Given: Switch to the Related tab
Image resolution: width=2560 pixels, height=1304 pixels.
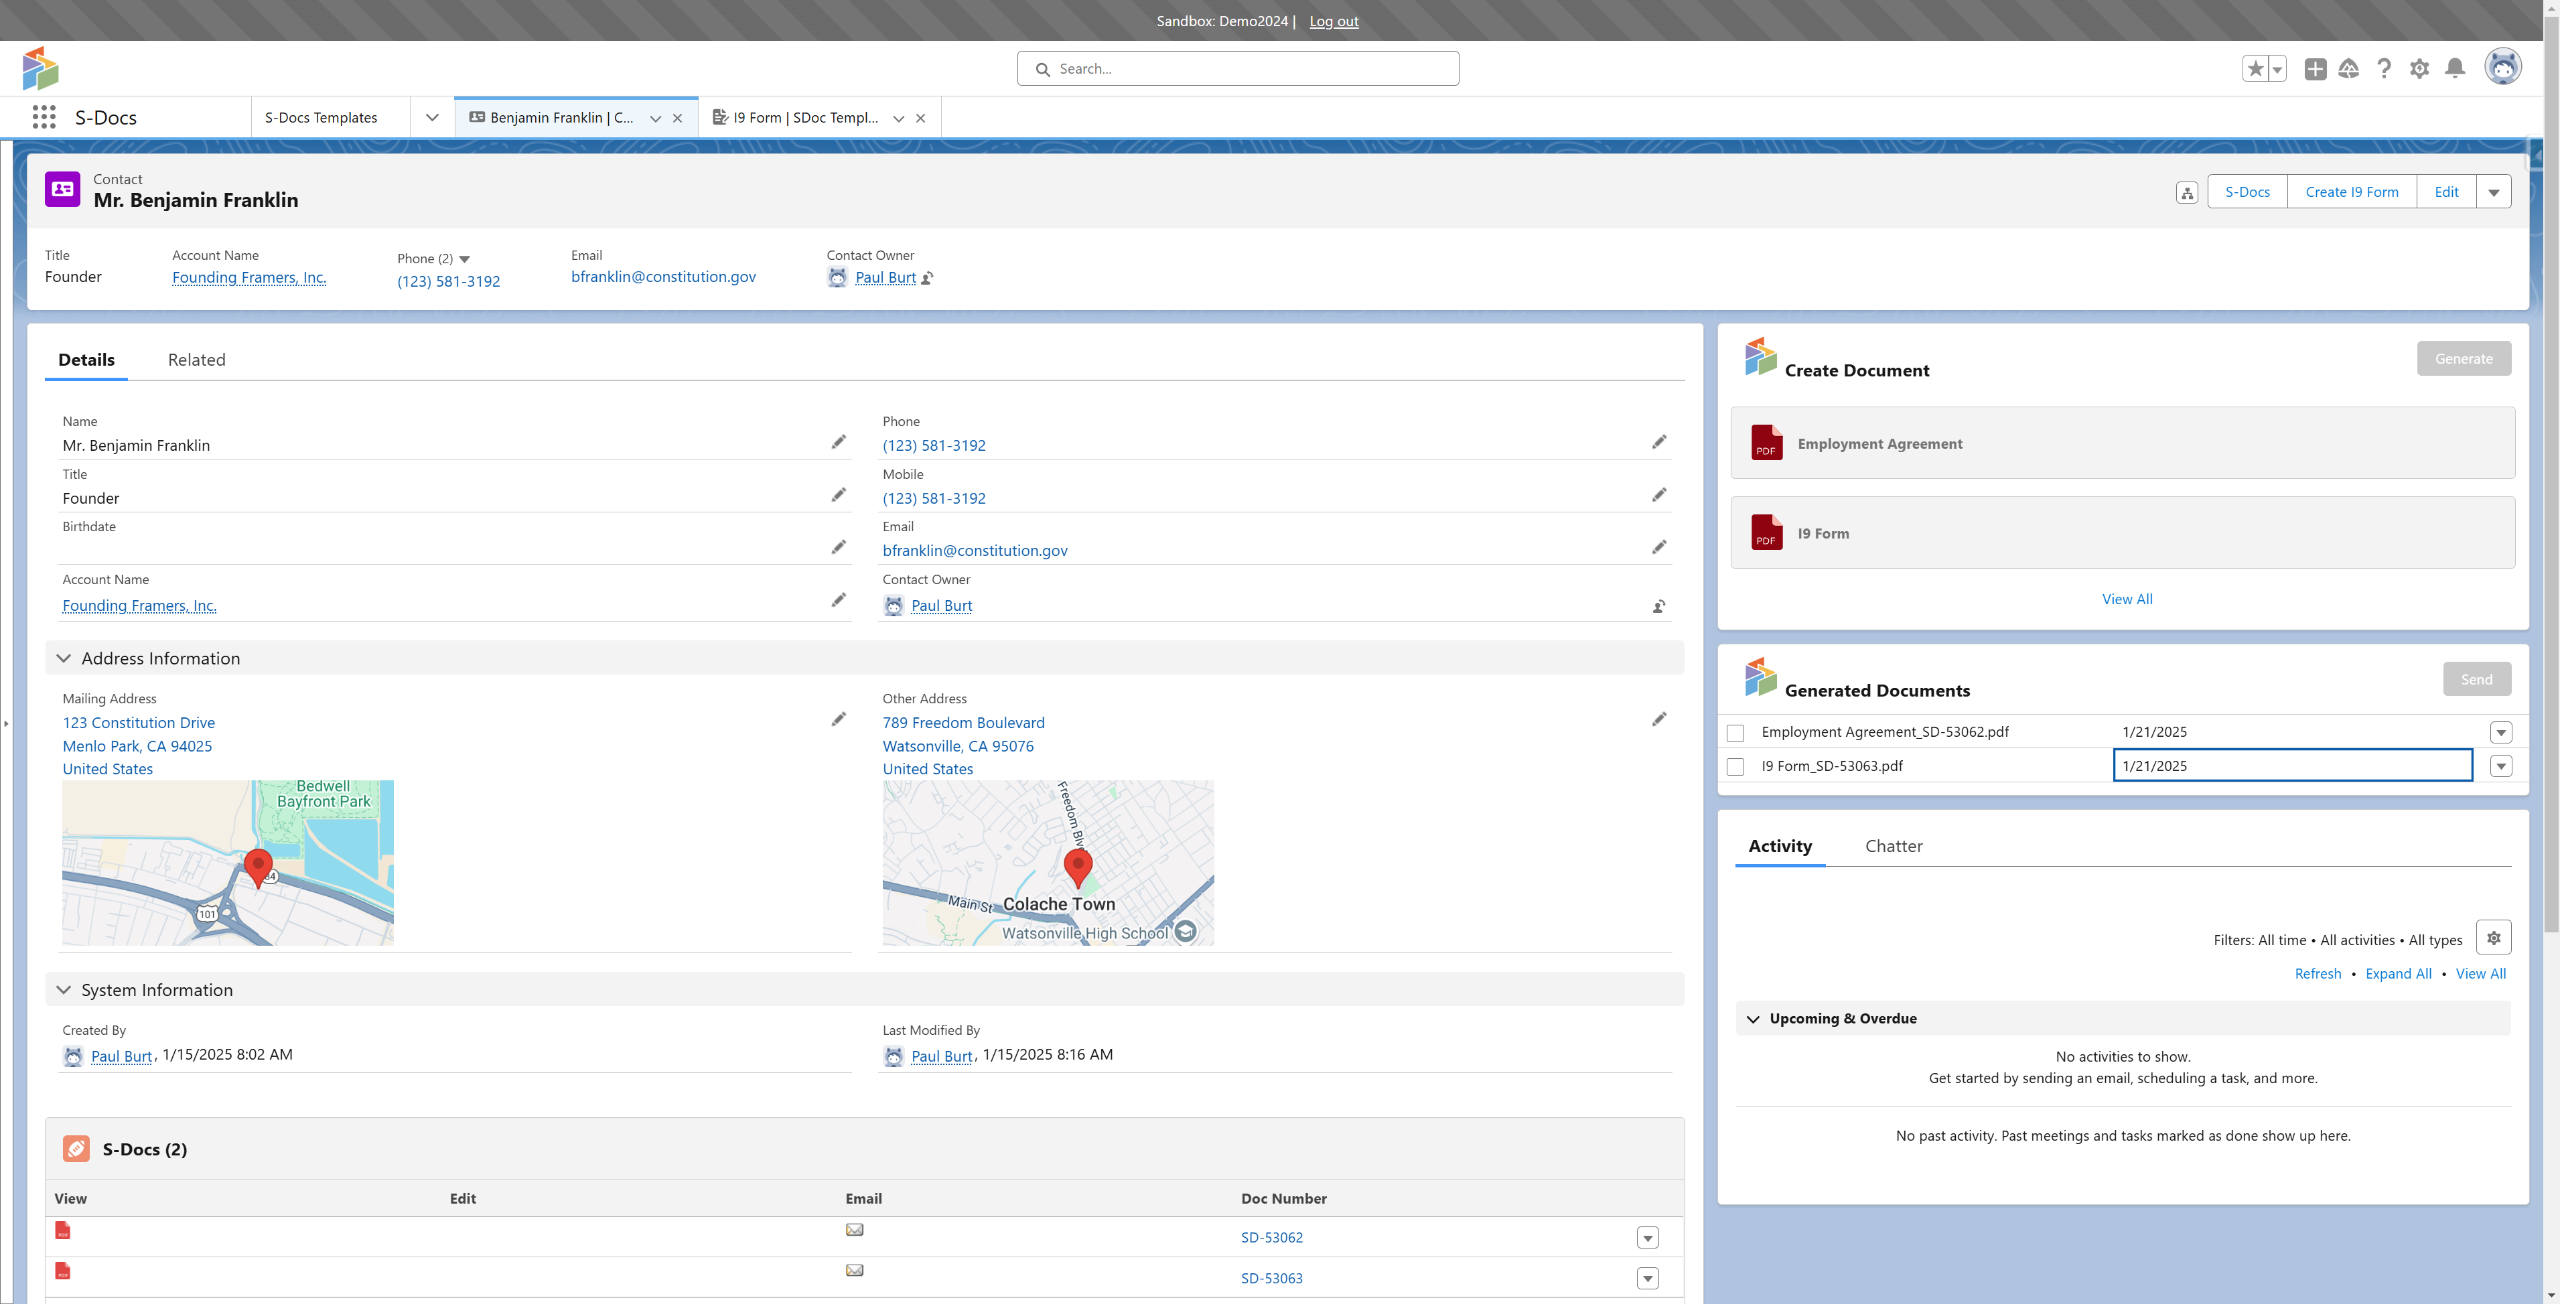Looking at the screenshot, I should [x=196, y=360].
